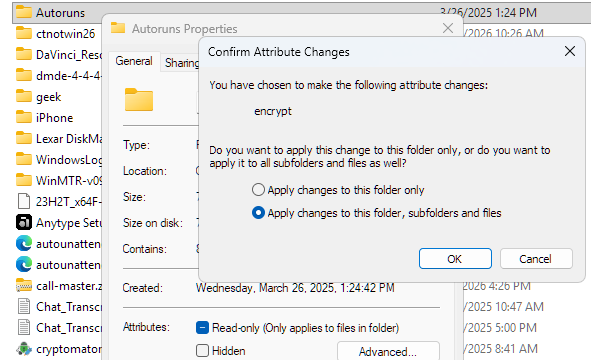
Task: Open the Advanced attributes button
Action: (388, 351)
